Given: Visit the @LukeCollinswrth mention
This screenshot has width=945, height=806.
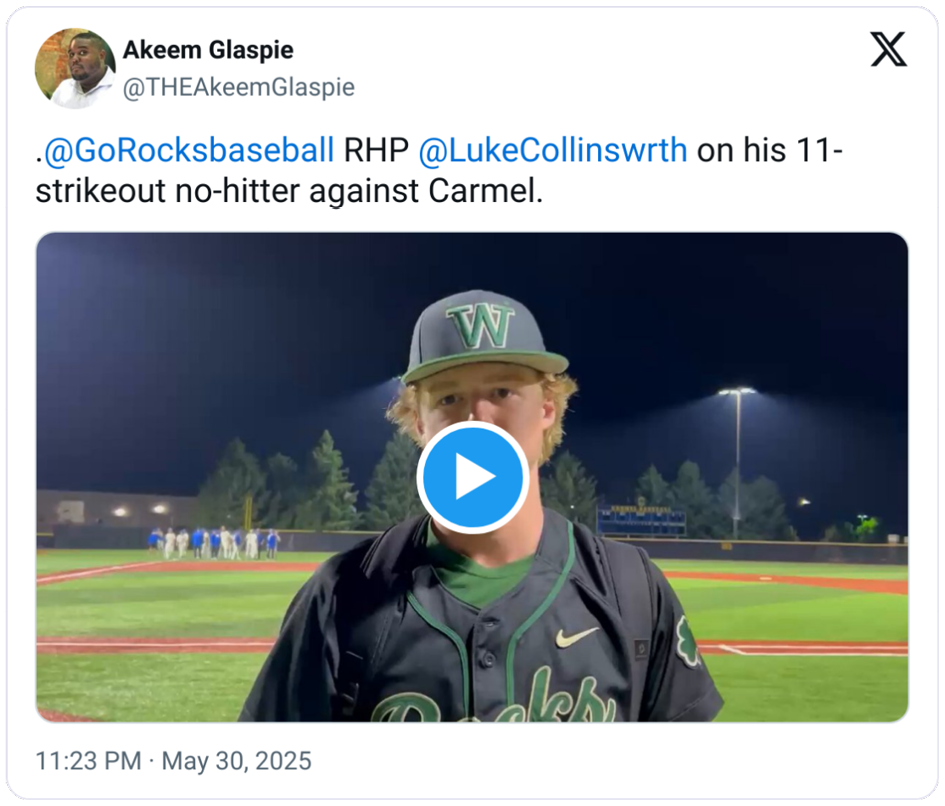Looking at the screenshot, I should [x=553, y=150].
